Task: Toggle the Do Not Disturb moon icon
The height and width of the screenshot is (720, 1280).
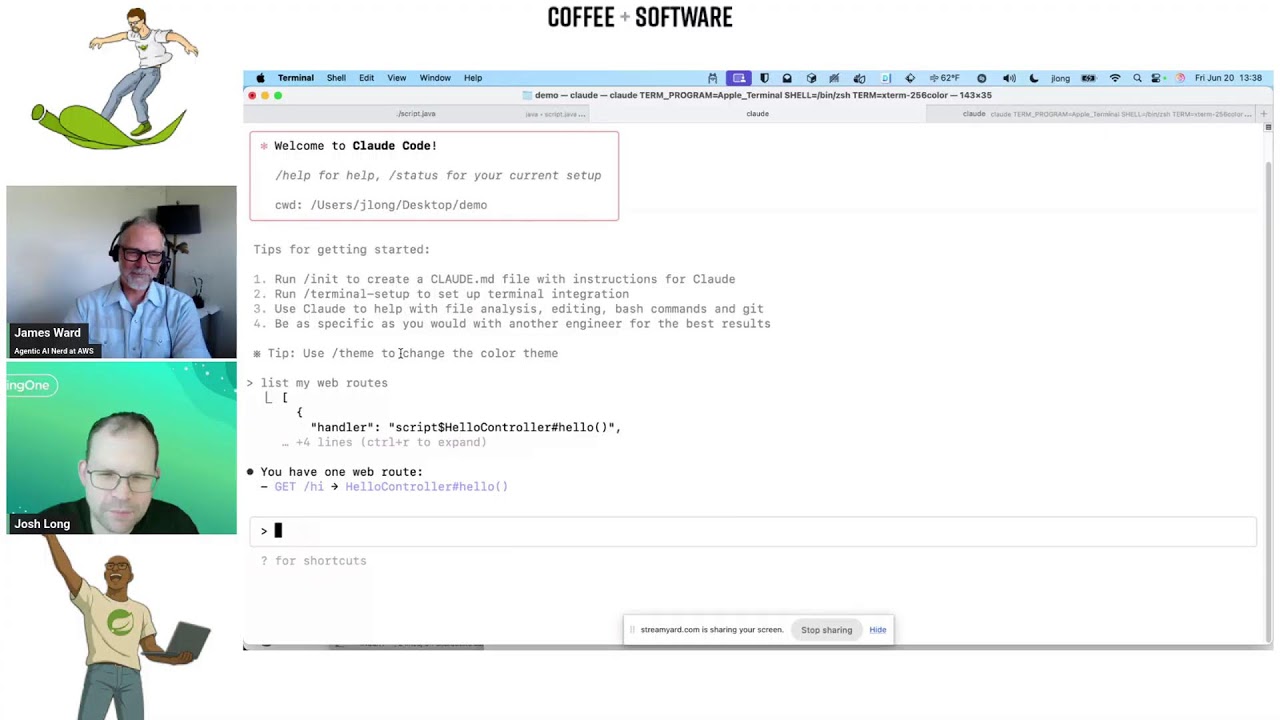Action: pyautogui.click(x=1034, y=78)
